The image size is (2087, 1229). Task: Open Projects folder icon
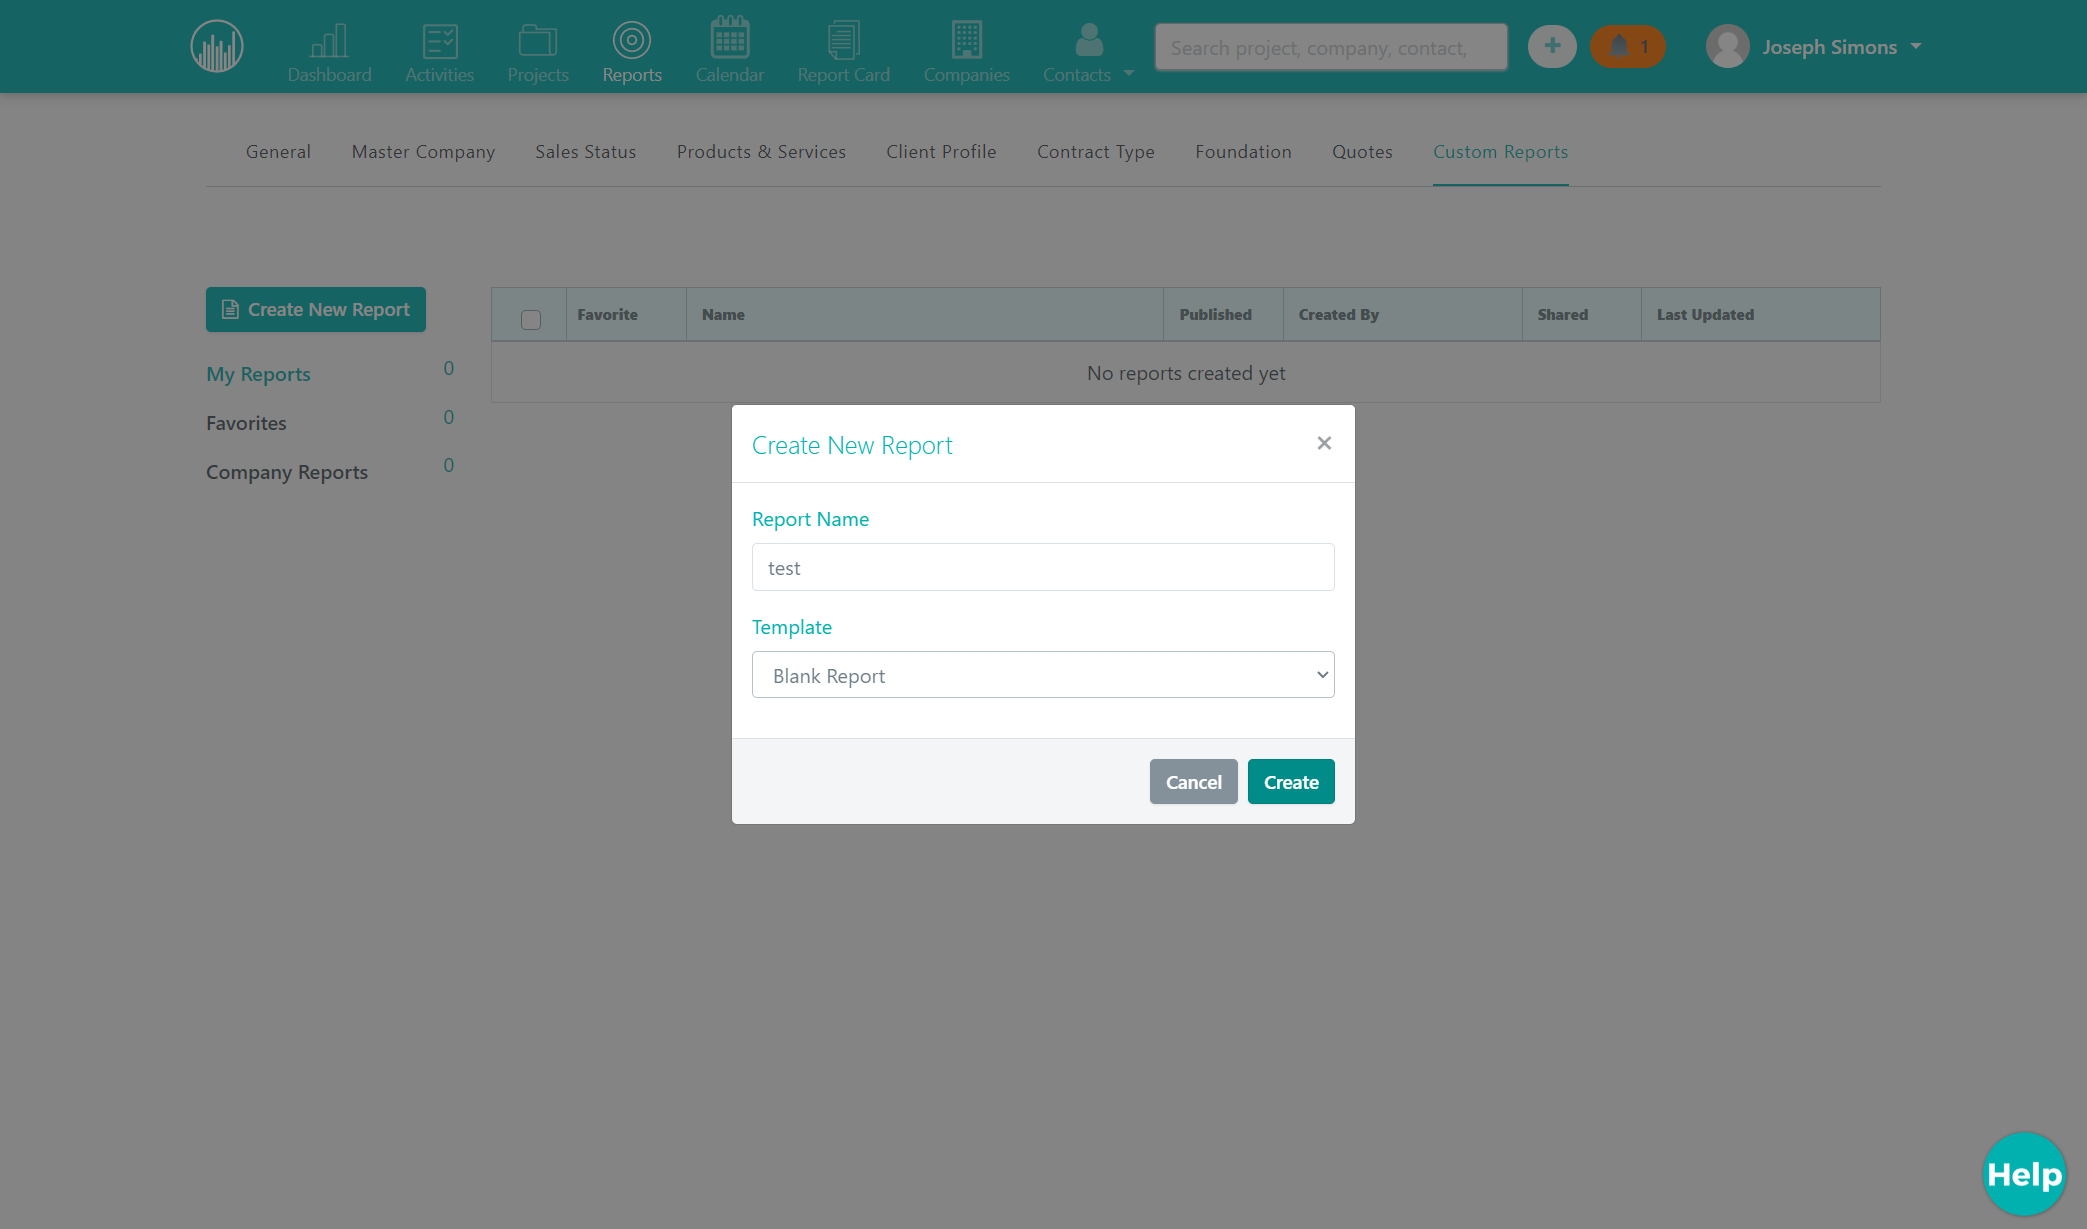538,41
